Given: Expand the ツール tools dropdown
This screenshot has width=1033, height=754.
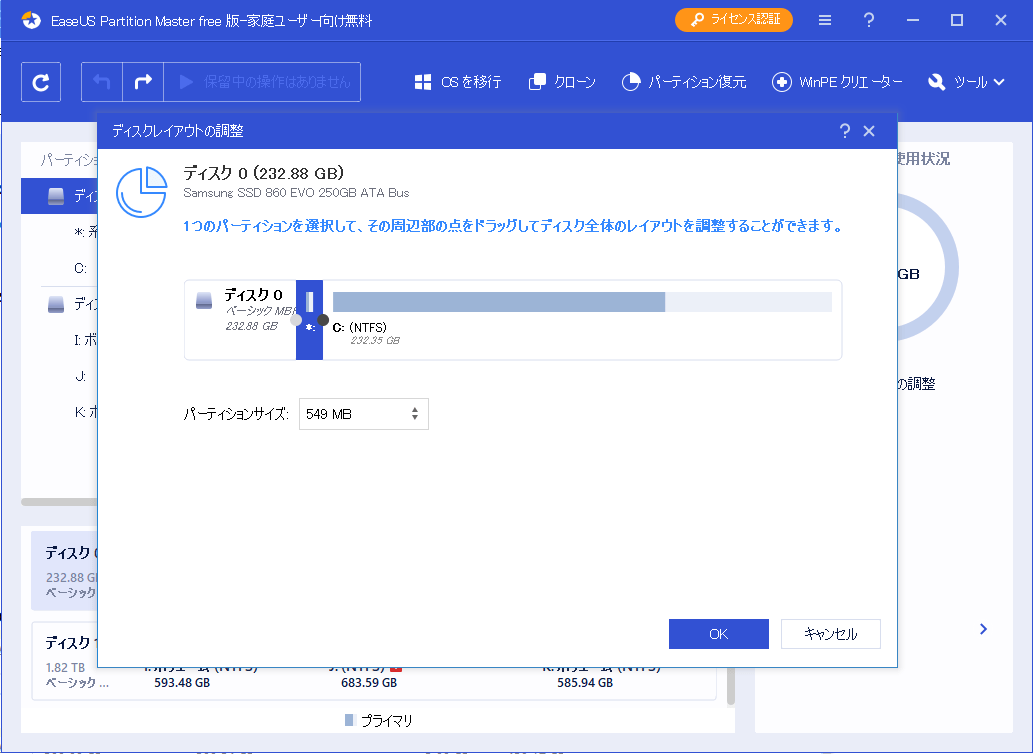Looking at the screenshot, I should [x=966, y=82].
